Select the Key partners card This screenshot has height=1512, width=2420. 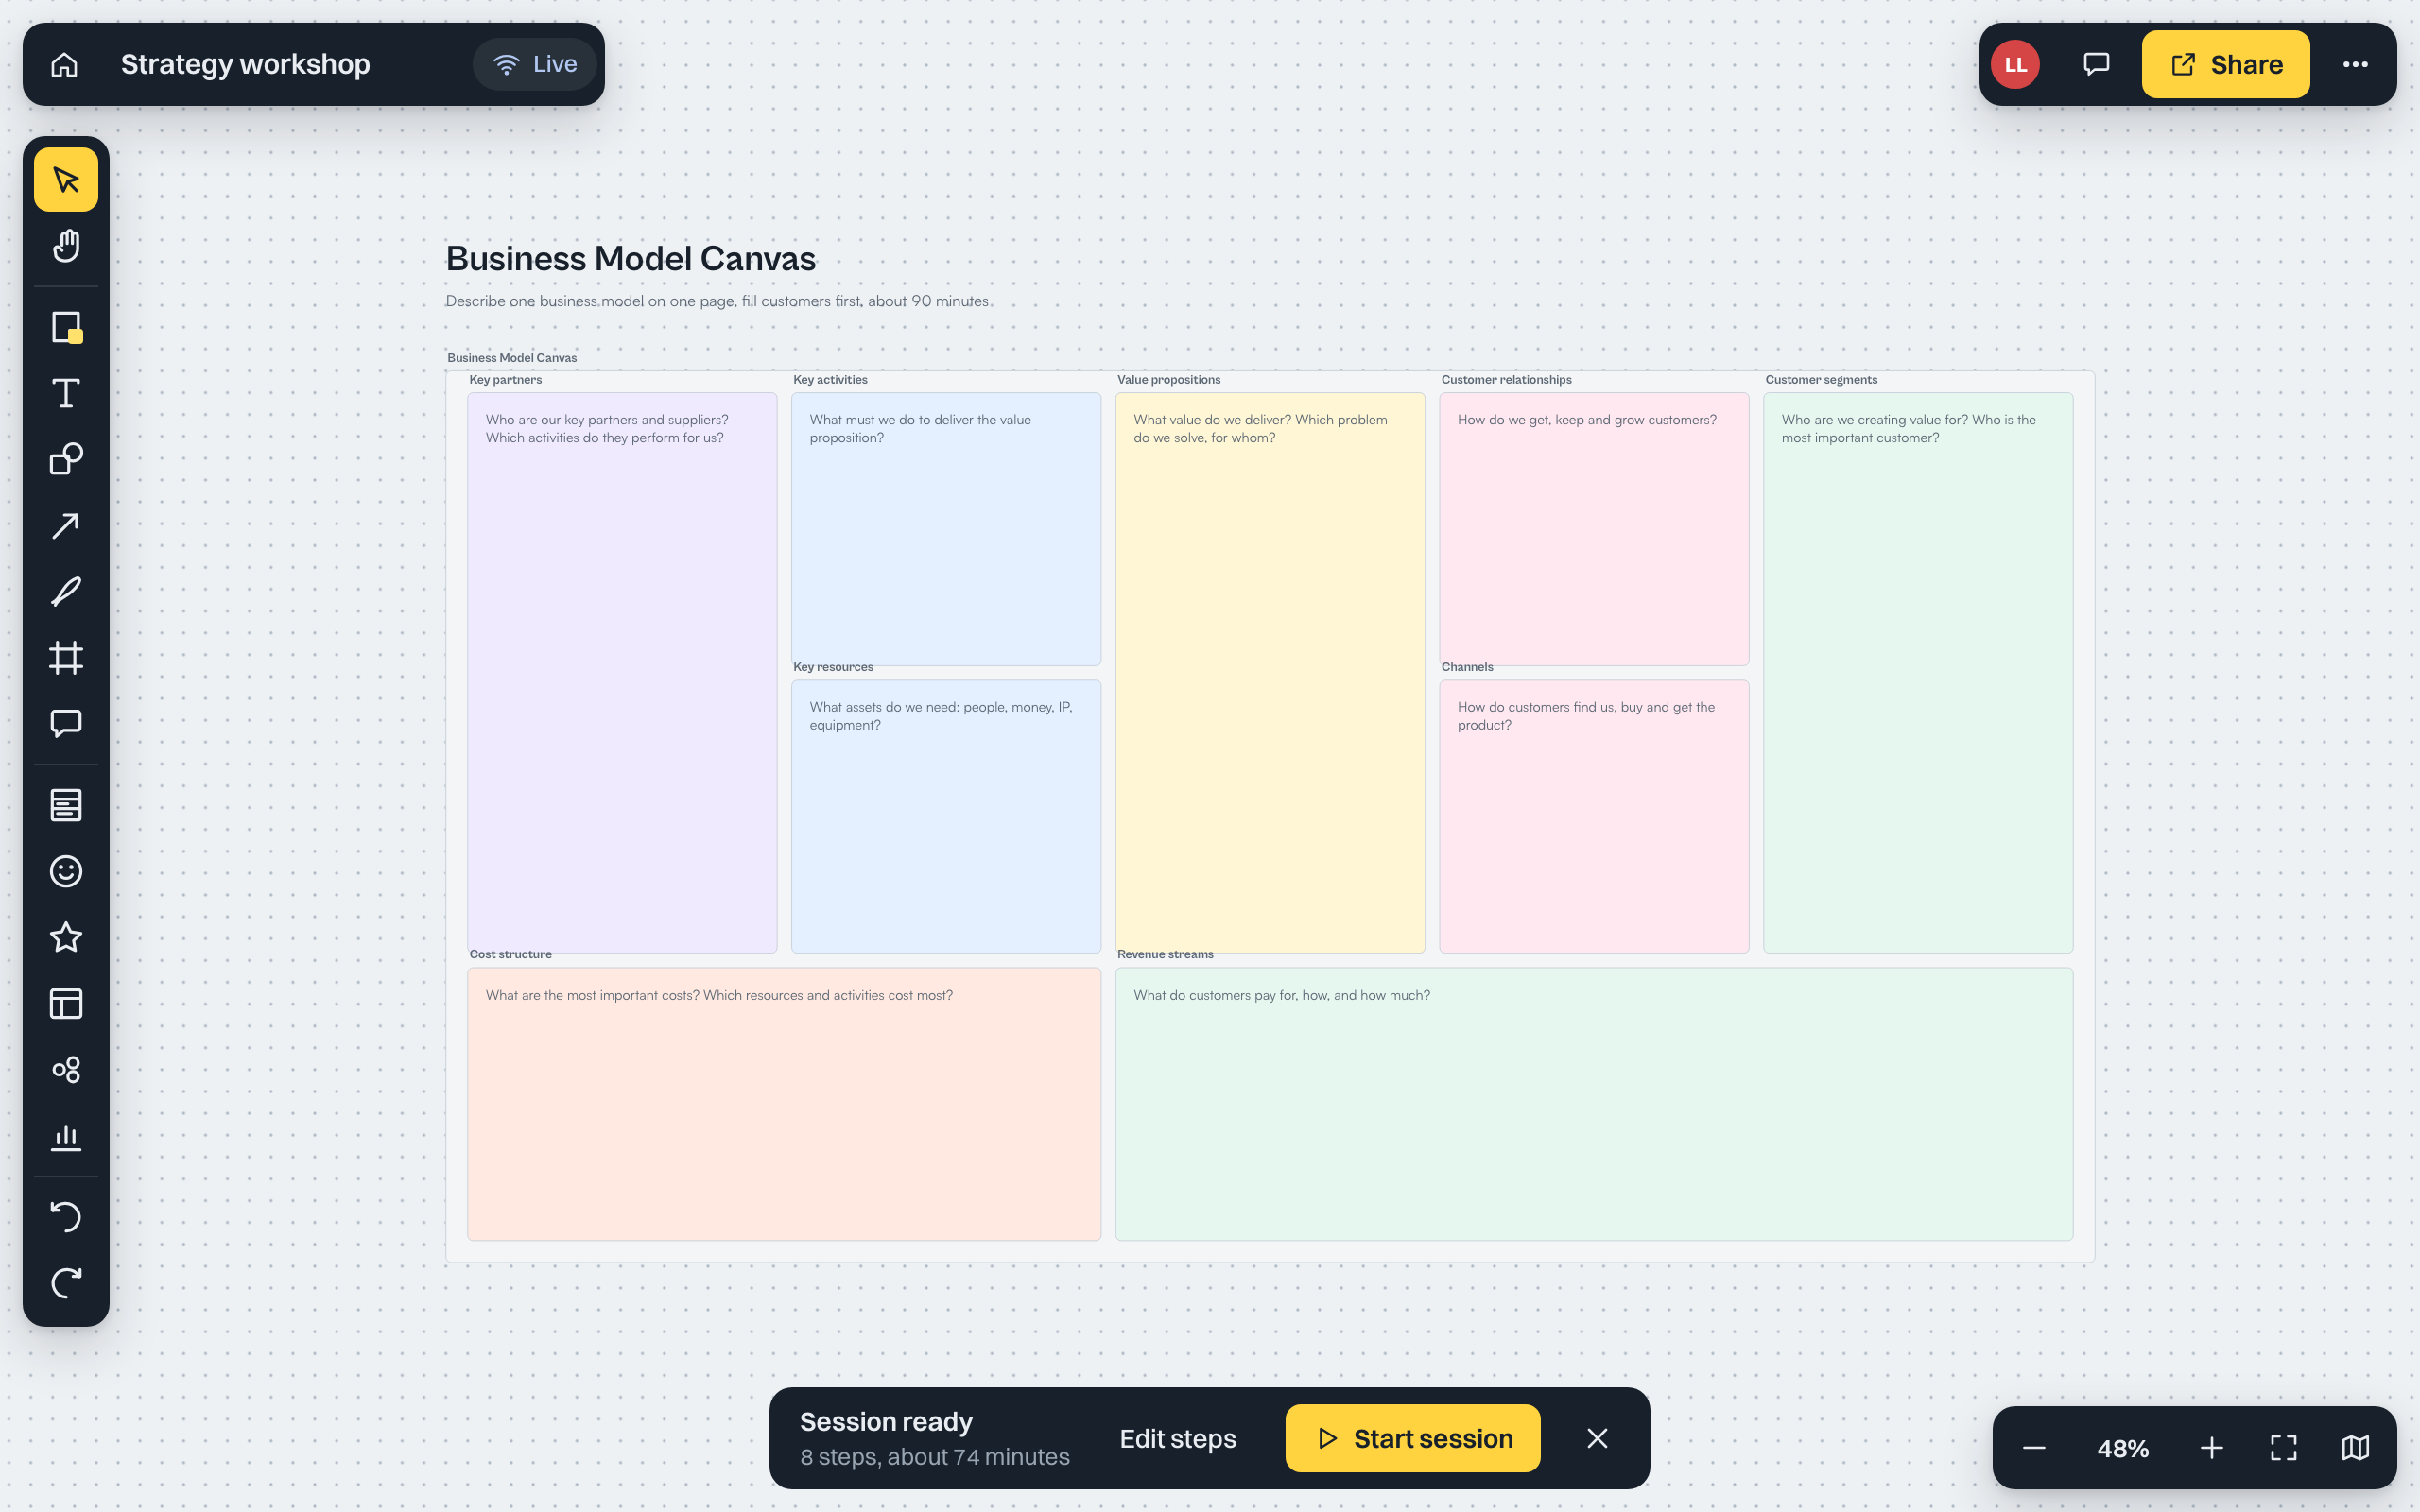(622, 673)
